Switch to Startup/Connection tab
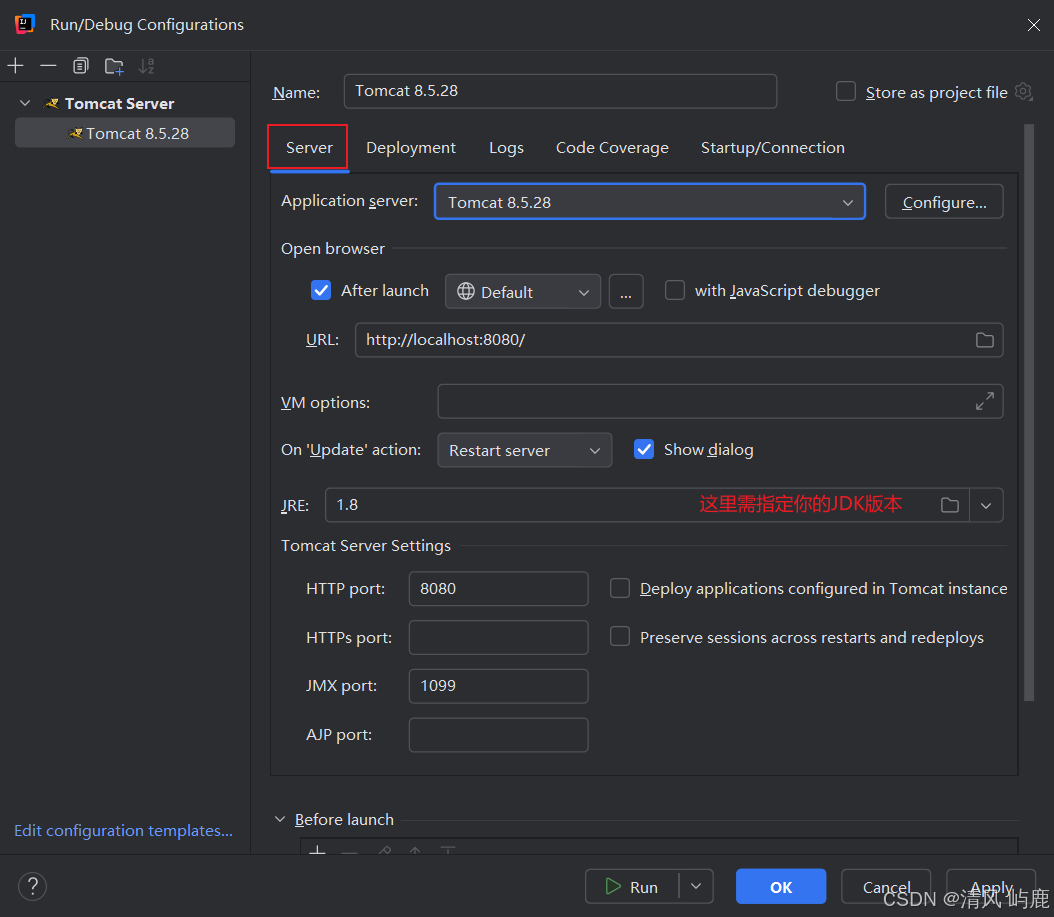 [773, 147]
